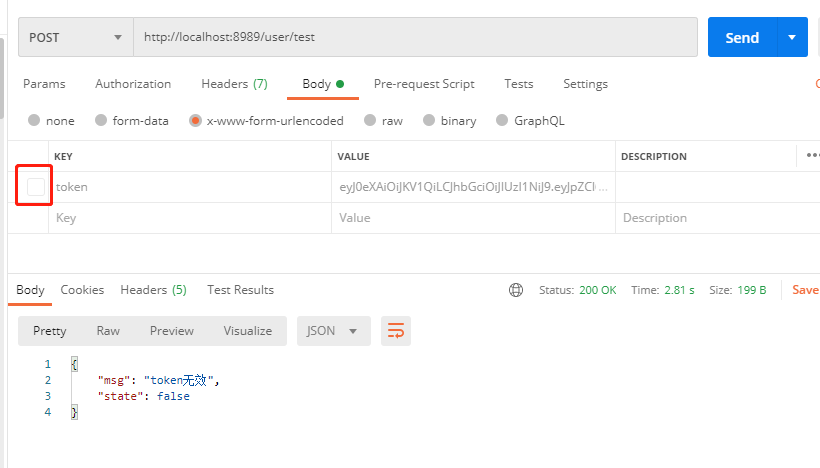
Task: Open the response Headers (5) tab
Action: (x=153, y=290)
